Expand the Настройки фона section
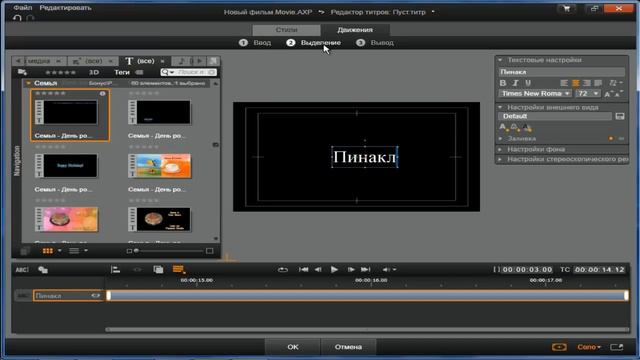 500,149
